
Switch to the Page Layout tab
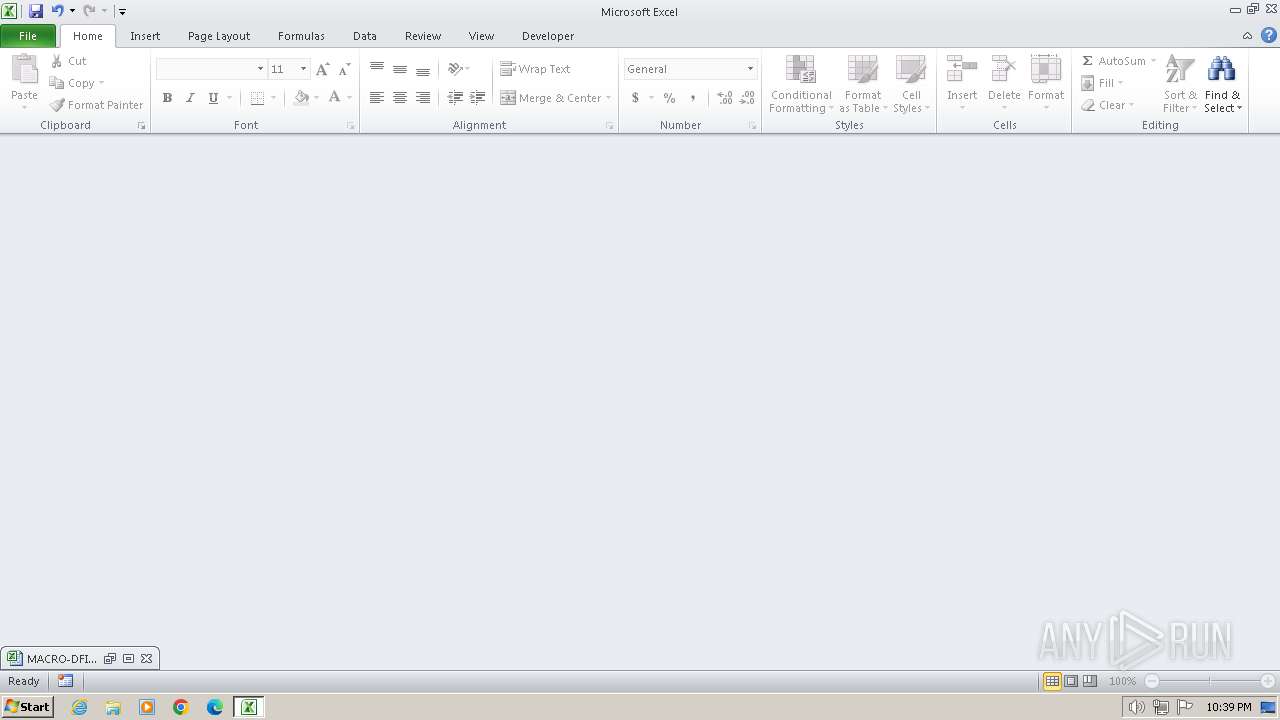(x=219, y=36)
